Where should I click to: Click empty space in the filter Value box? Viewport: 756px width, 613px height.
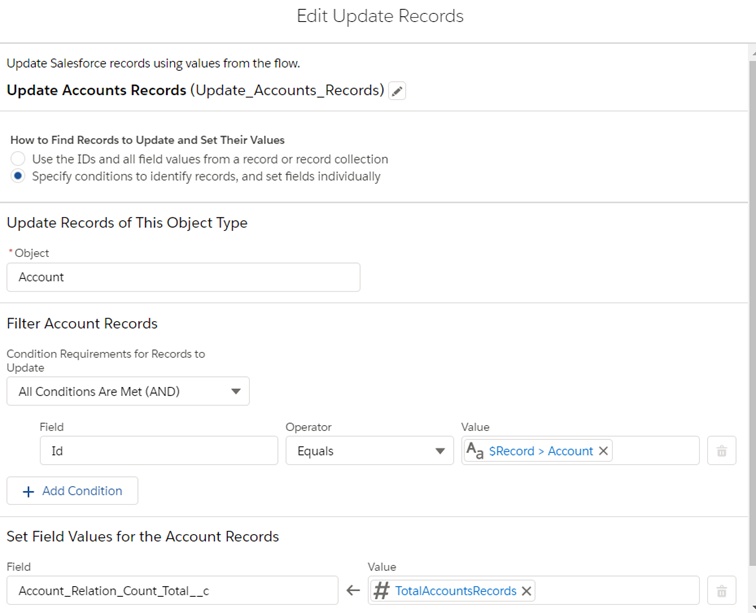655,451
